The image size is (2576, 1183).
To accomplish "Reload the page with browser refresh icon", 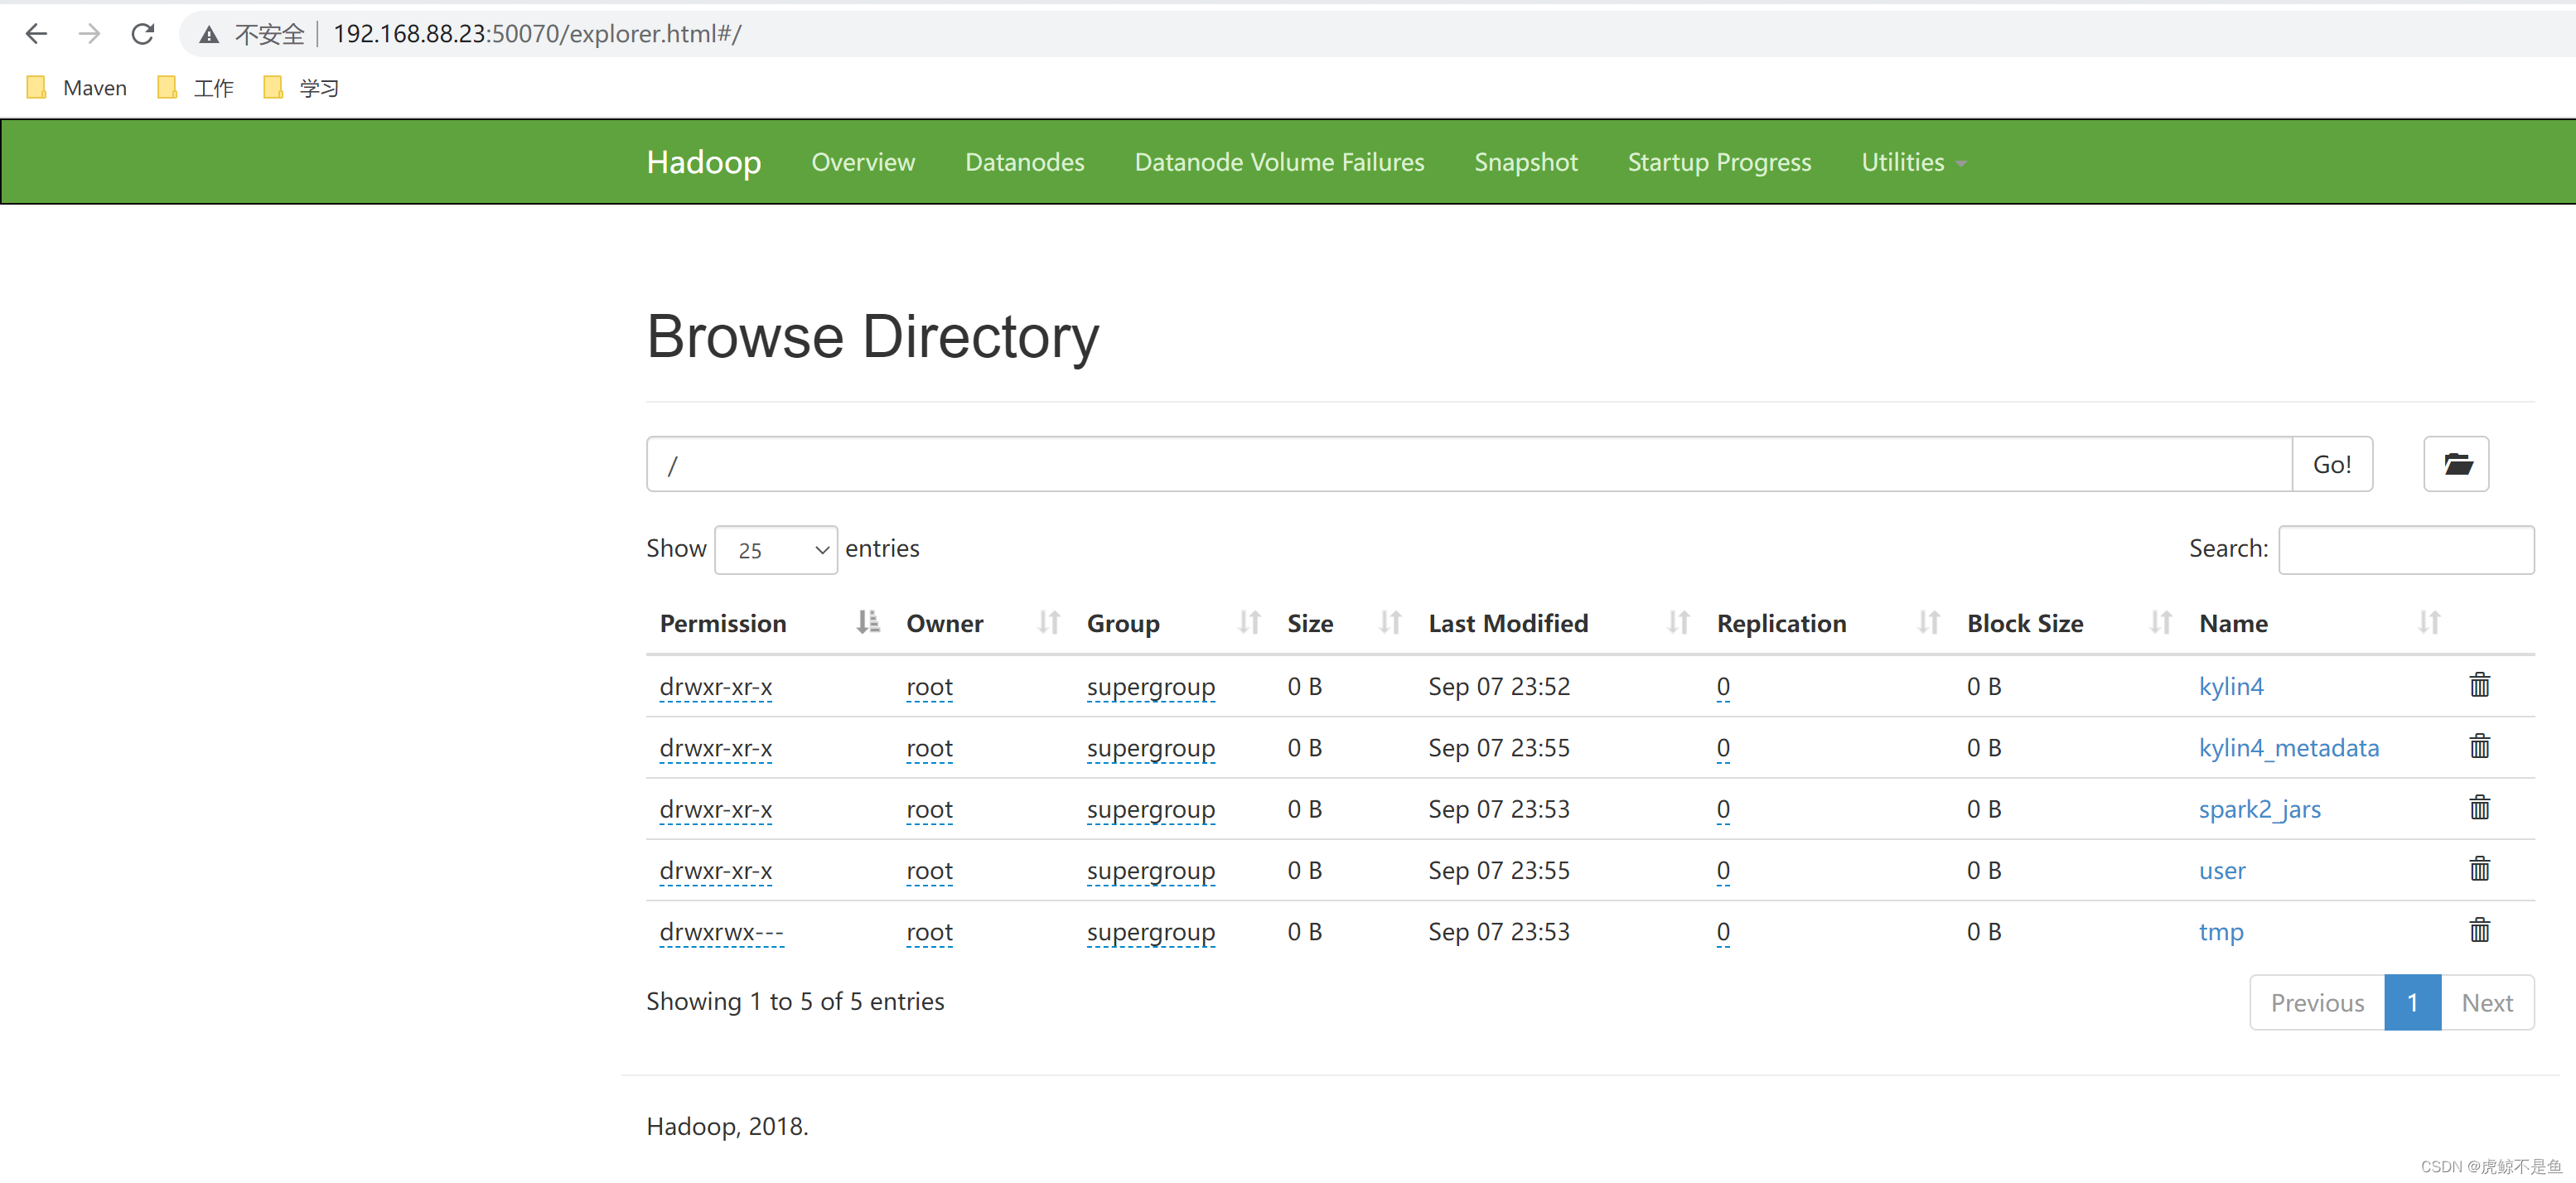I will (x=143, y=34).
